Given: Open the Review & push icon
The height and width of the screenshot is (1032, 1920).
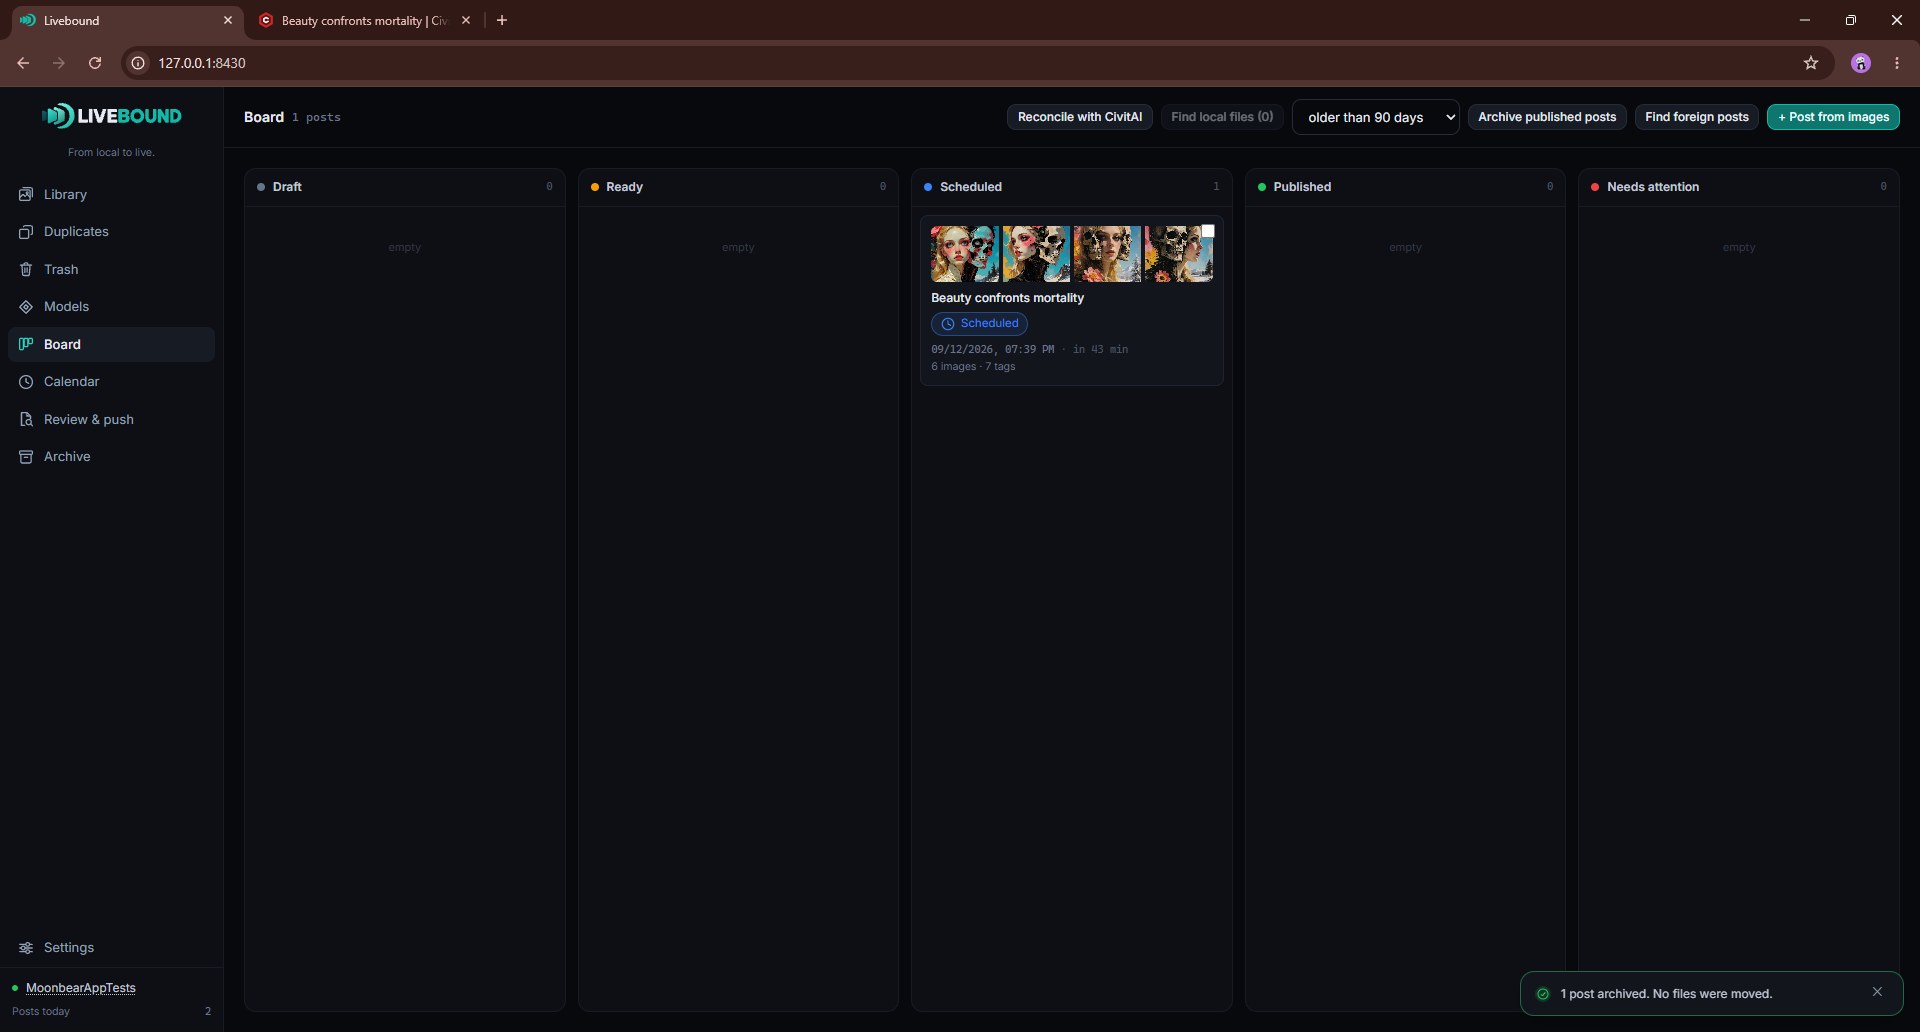Looking at the screenshot, I should 26,419.
